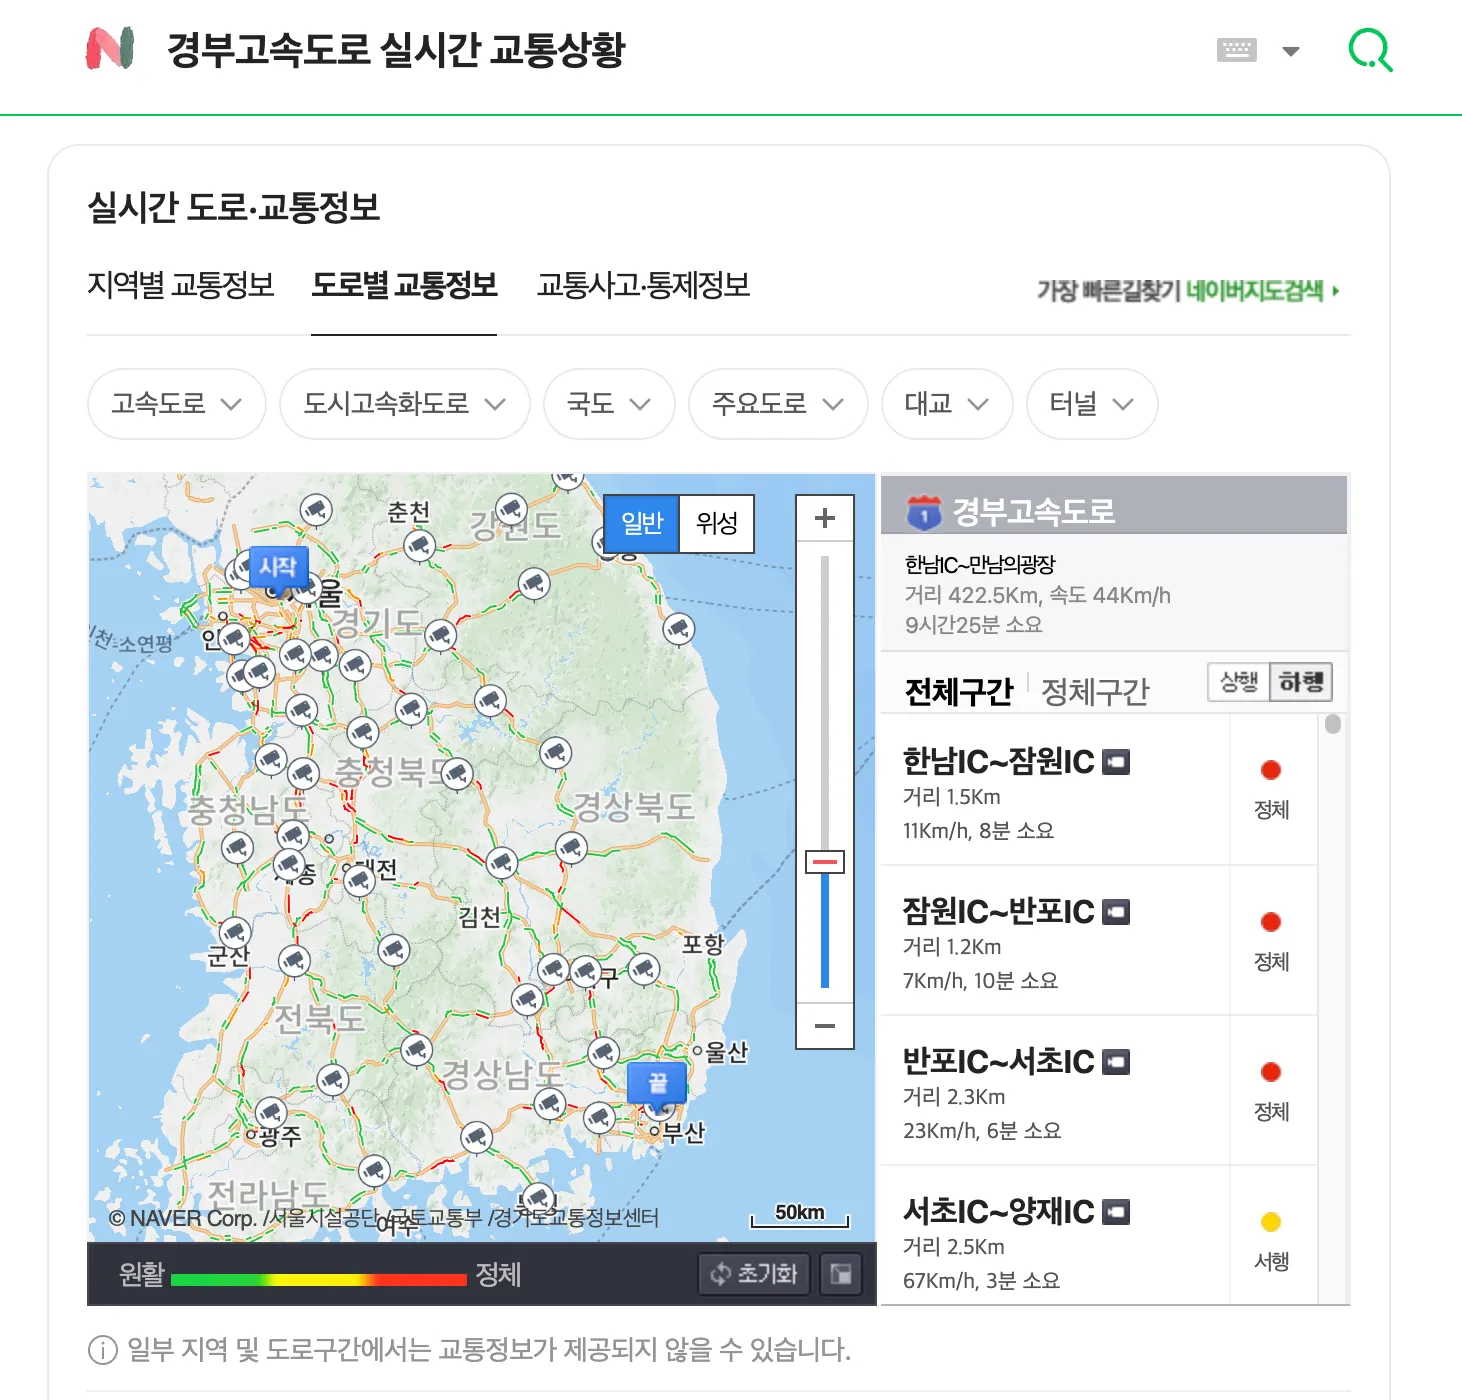Viewport: 1462px width, 1400px height.
Task: Select the 하행 direction toggle
Action: coord(1300,682)
